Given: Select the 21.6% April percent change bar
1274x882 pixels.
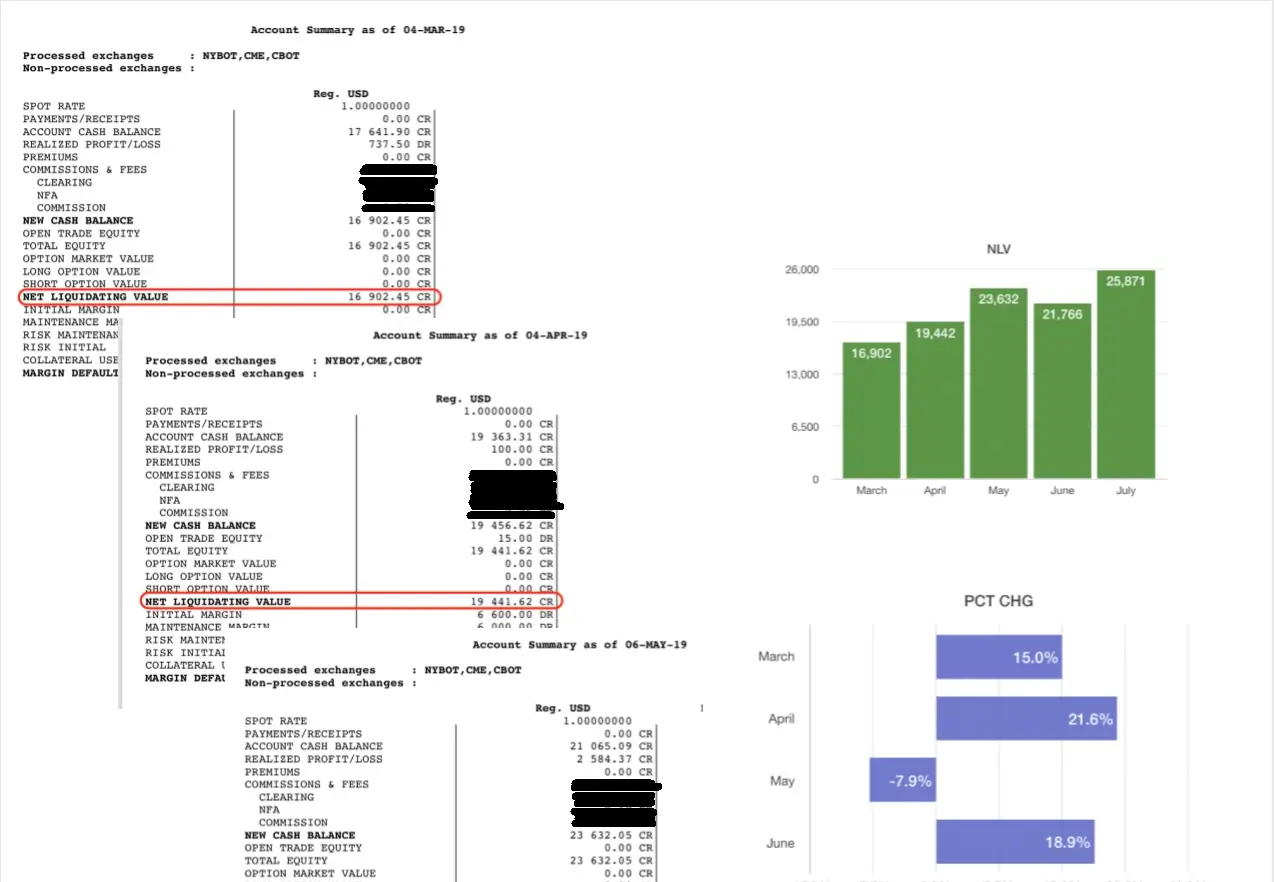Looking at the screenshot, I should pyautogui.click(x=1026, y=719).
